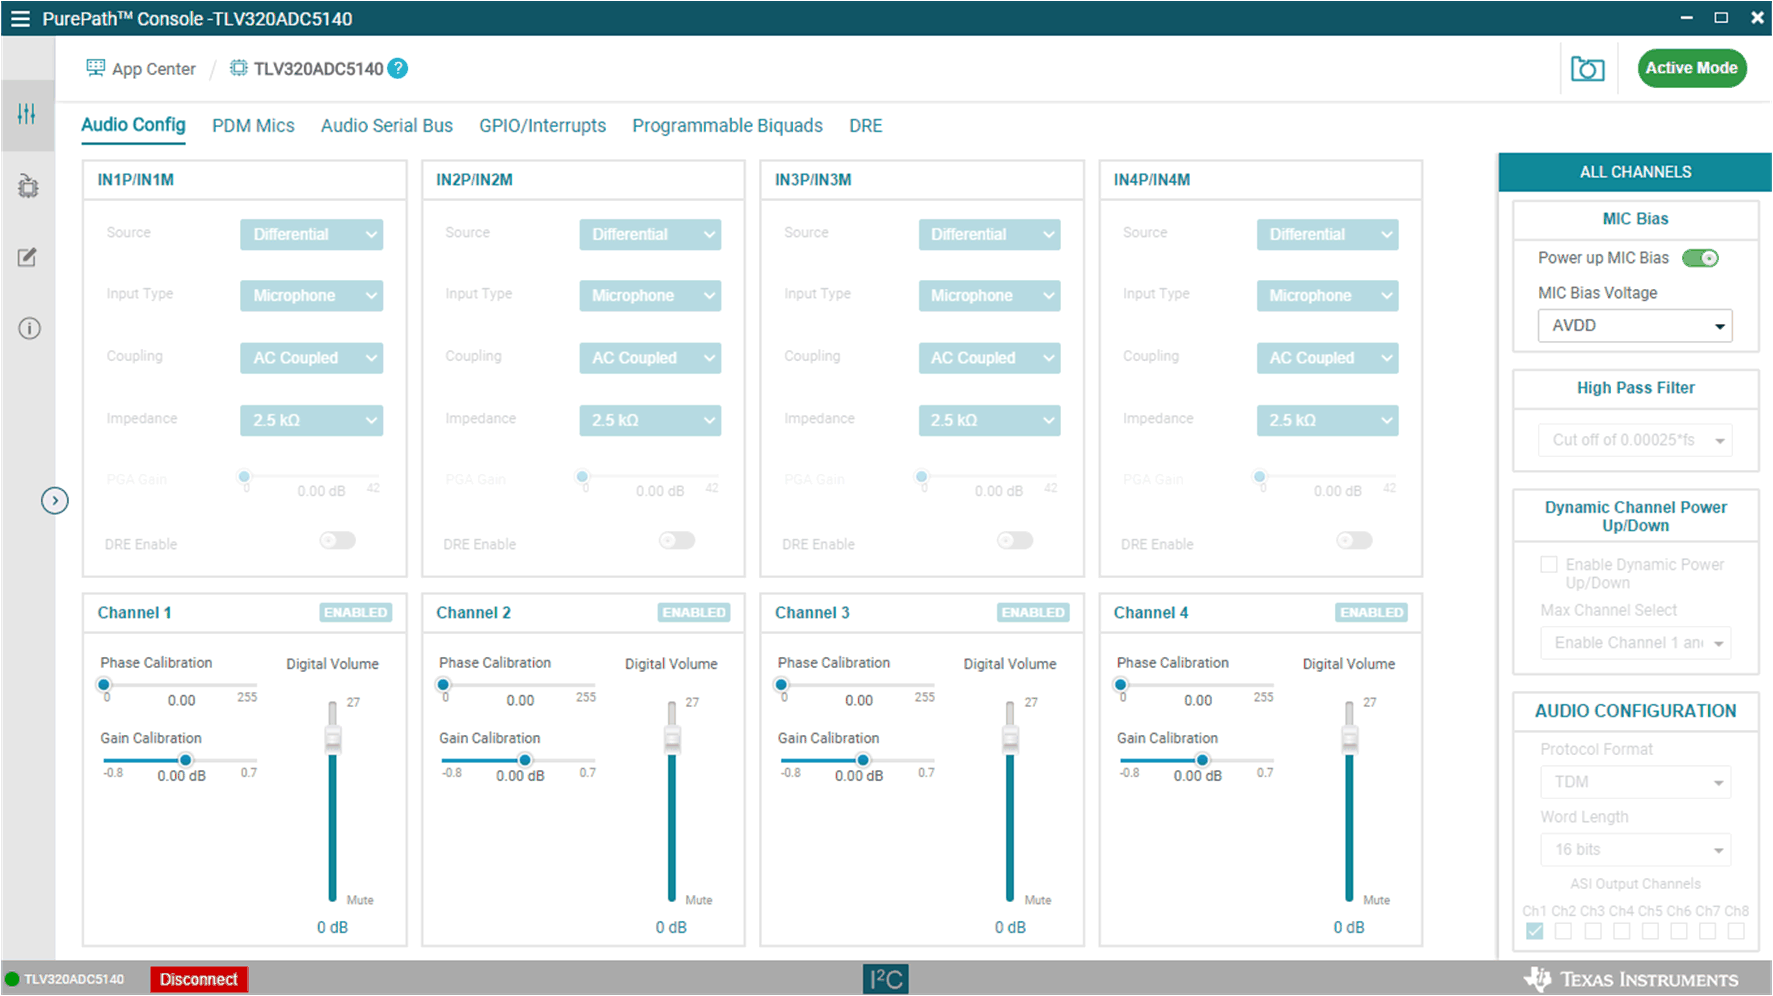Viewport: 1773px width, 996px height.
Task: Click the I2C icon in status bar
Action: (x=885, y=979)
